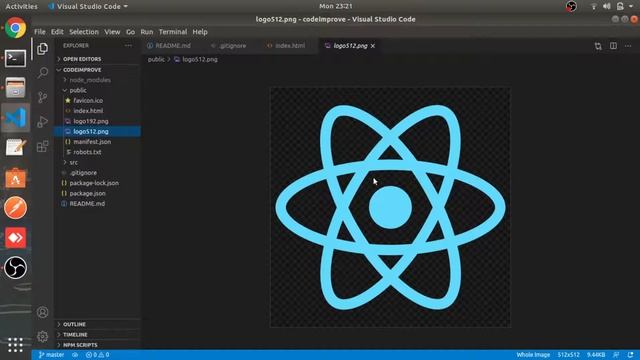Click the Whole Image zoom setting

click(x=533, y=355)
